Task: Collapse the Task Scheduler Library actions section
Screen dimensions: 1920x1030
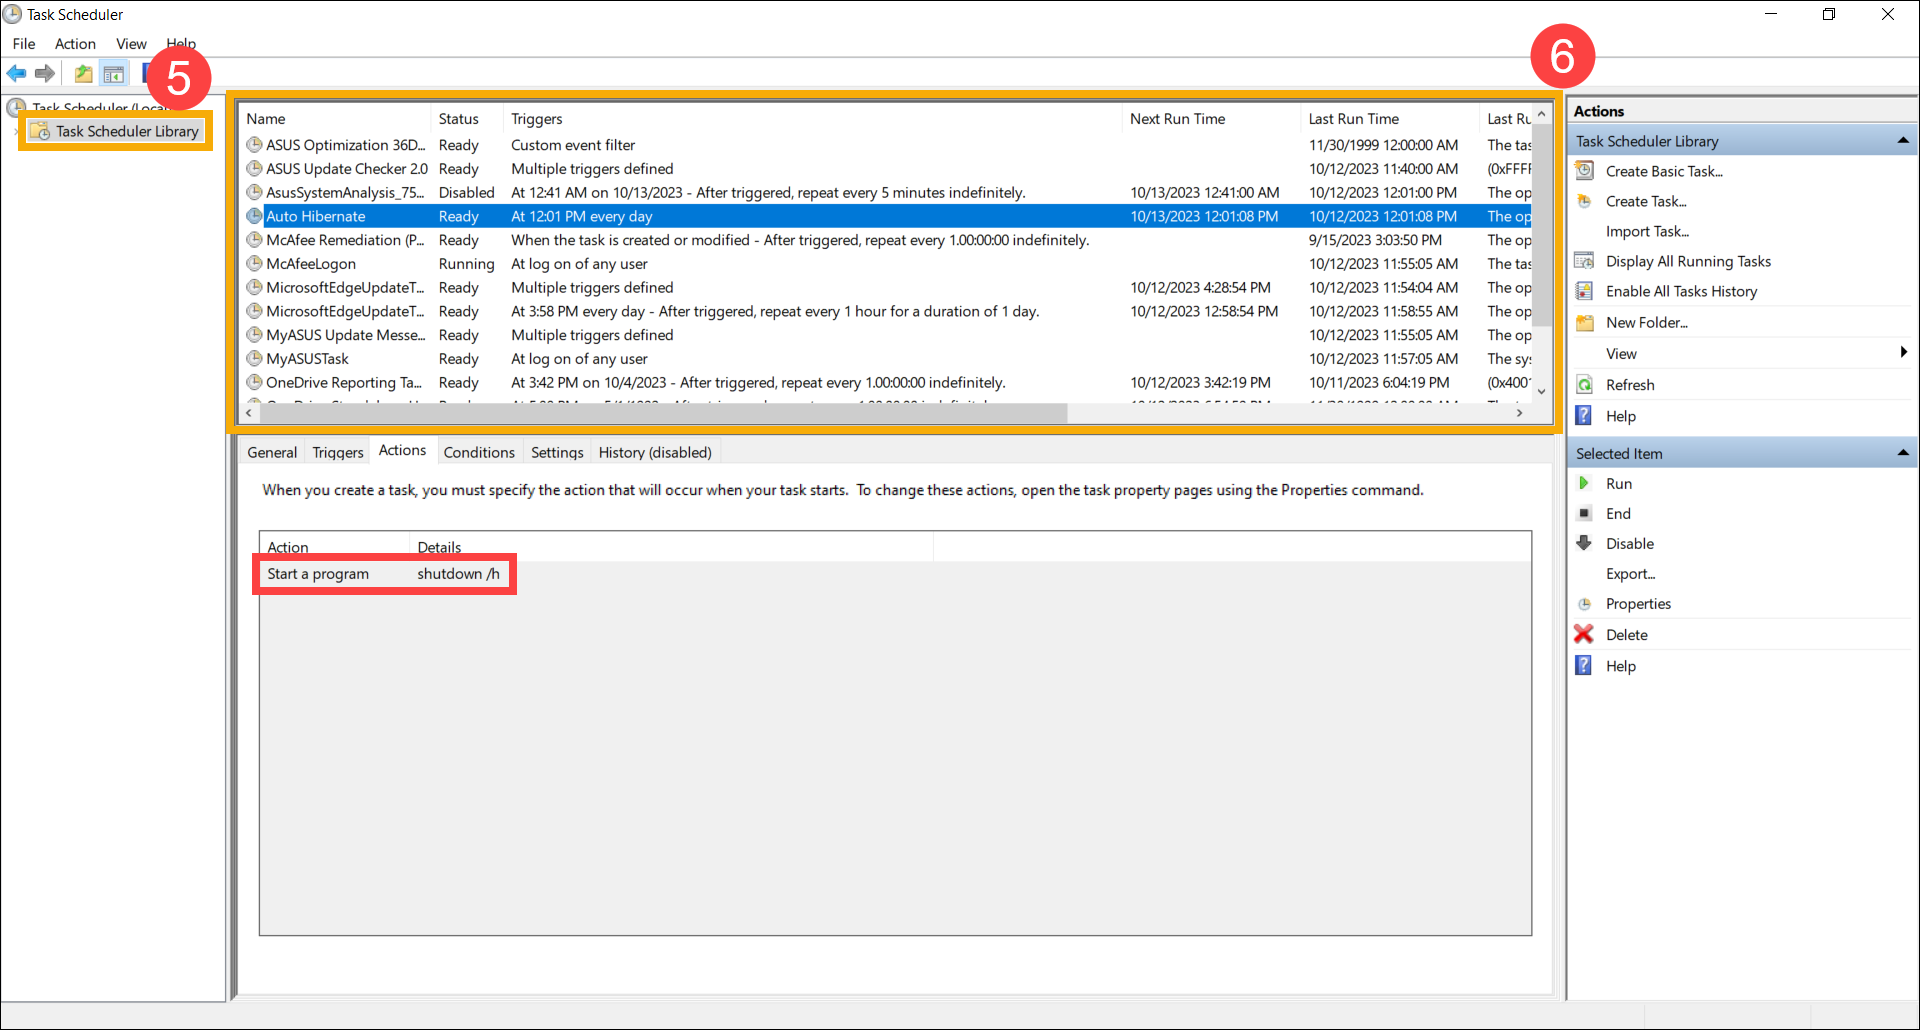Action: (x=1903, y=141)
